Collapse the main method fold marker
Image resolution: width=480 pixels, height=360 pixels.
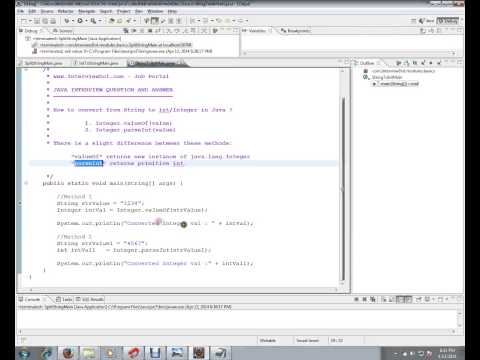click(26, 183)
